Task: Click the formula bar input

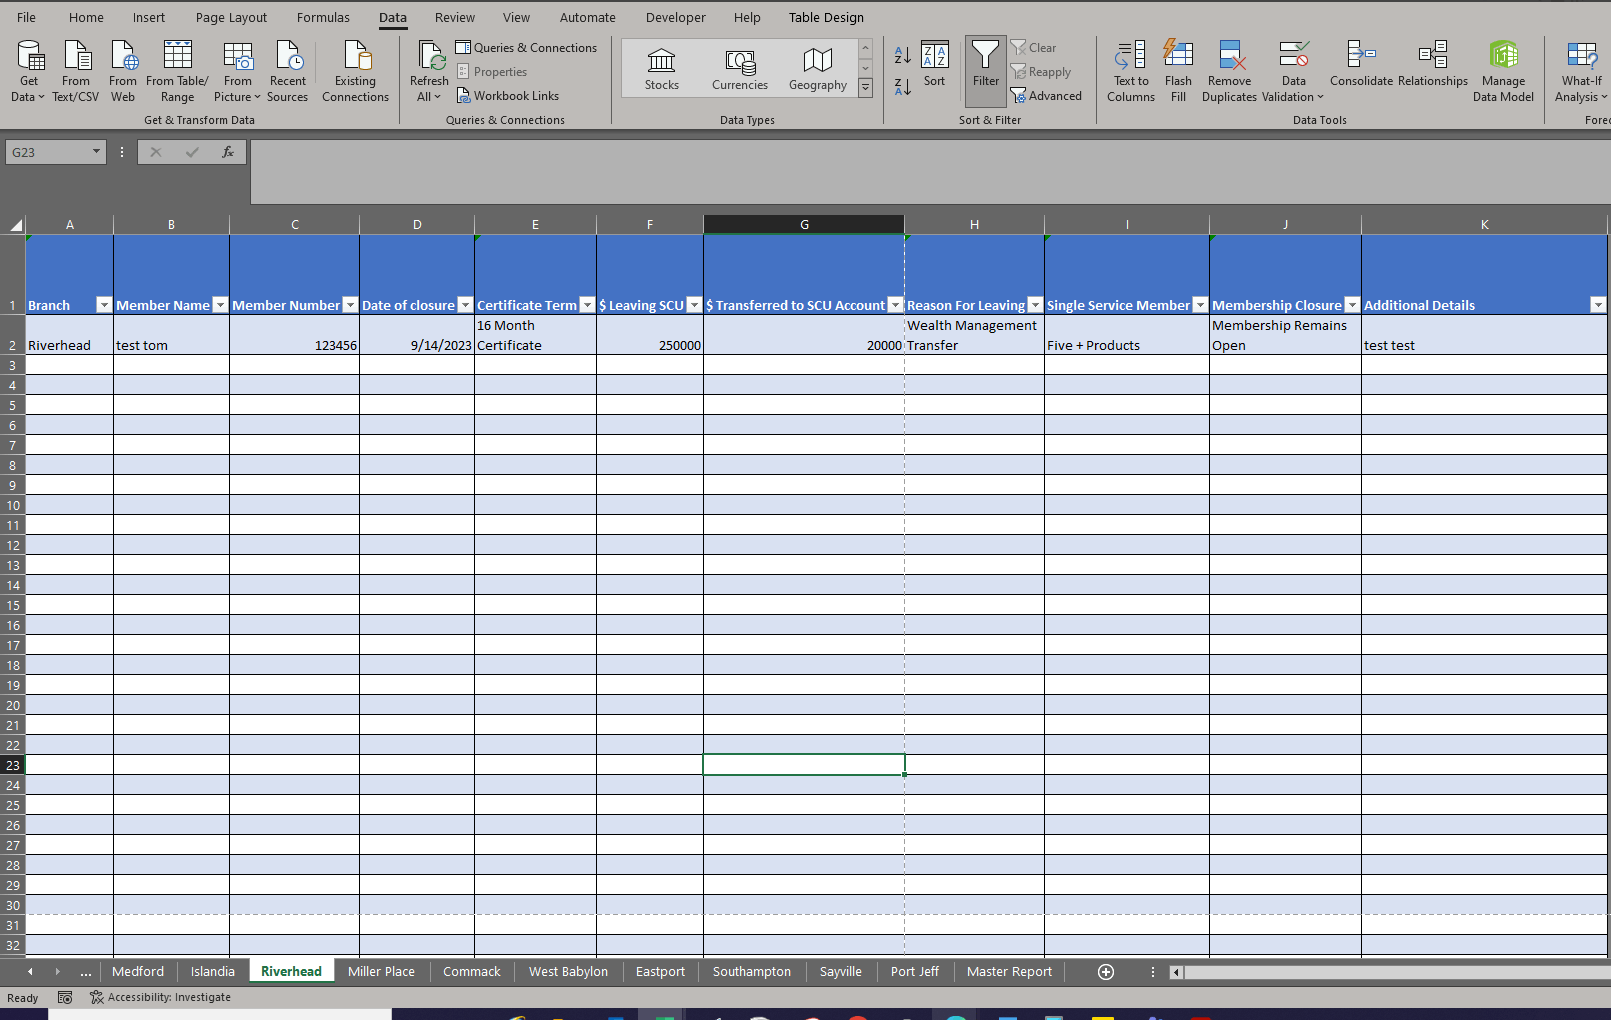Action: point(930,171)
